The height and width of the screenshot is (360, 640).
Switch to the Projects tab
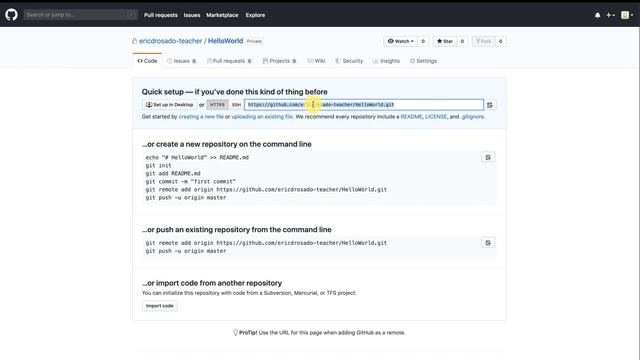pos(279,61)
